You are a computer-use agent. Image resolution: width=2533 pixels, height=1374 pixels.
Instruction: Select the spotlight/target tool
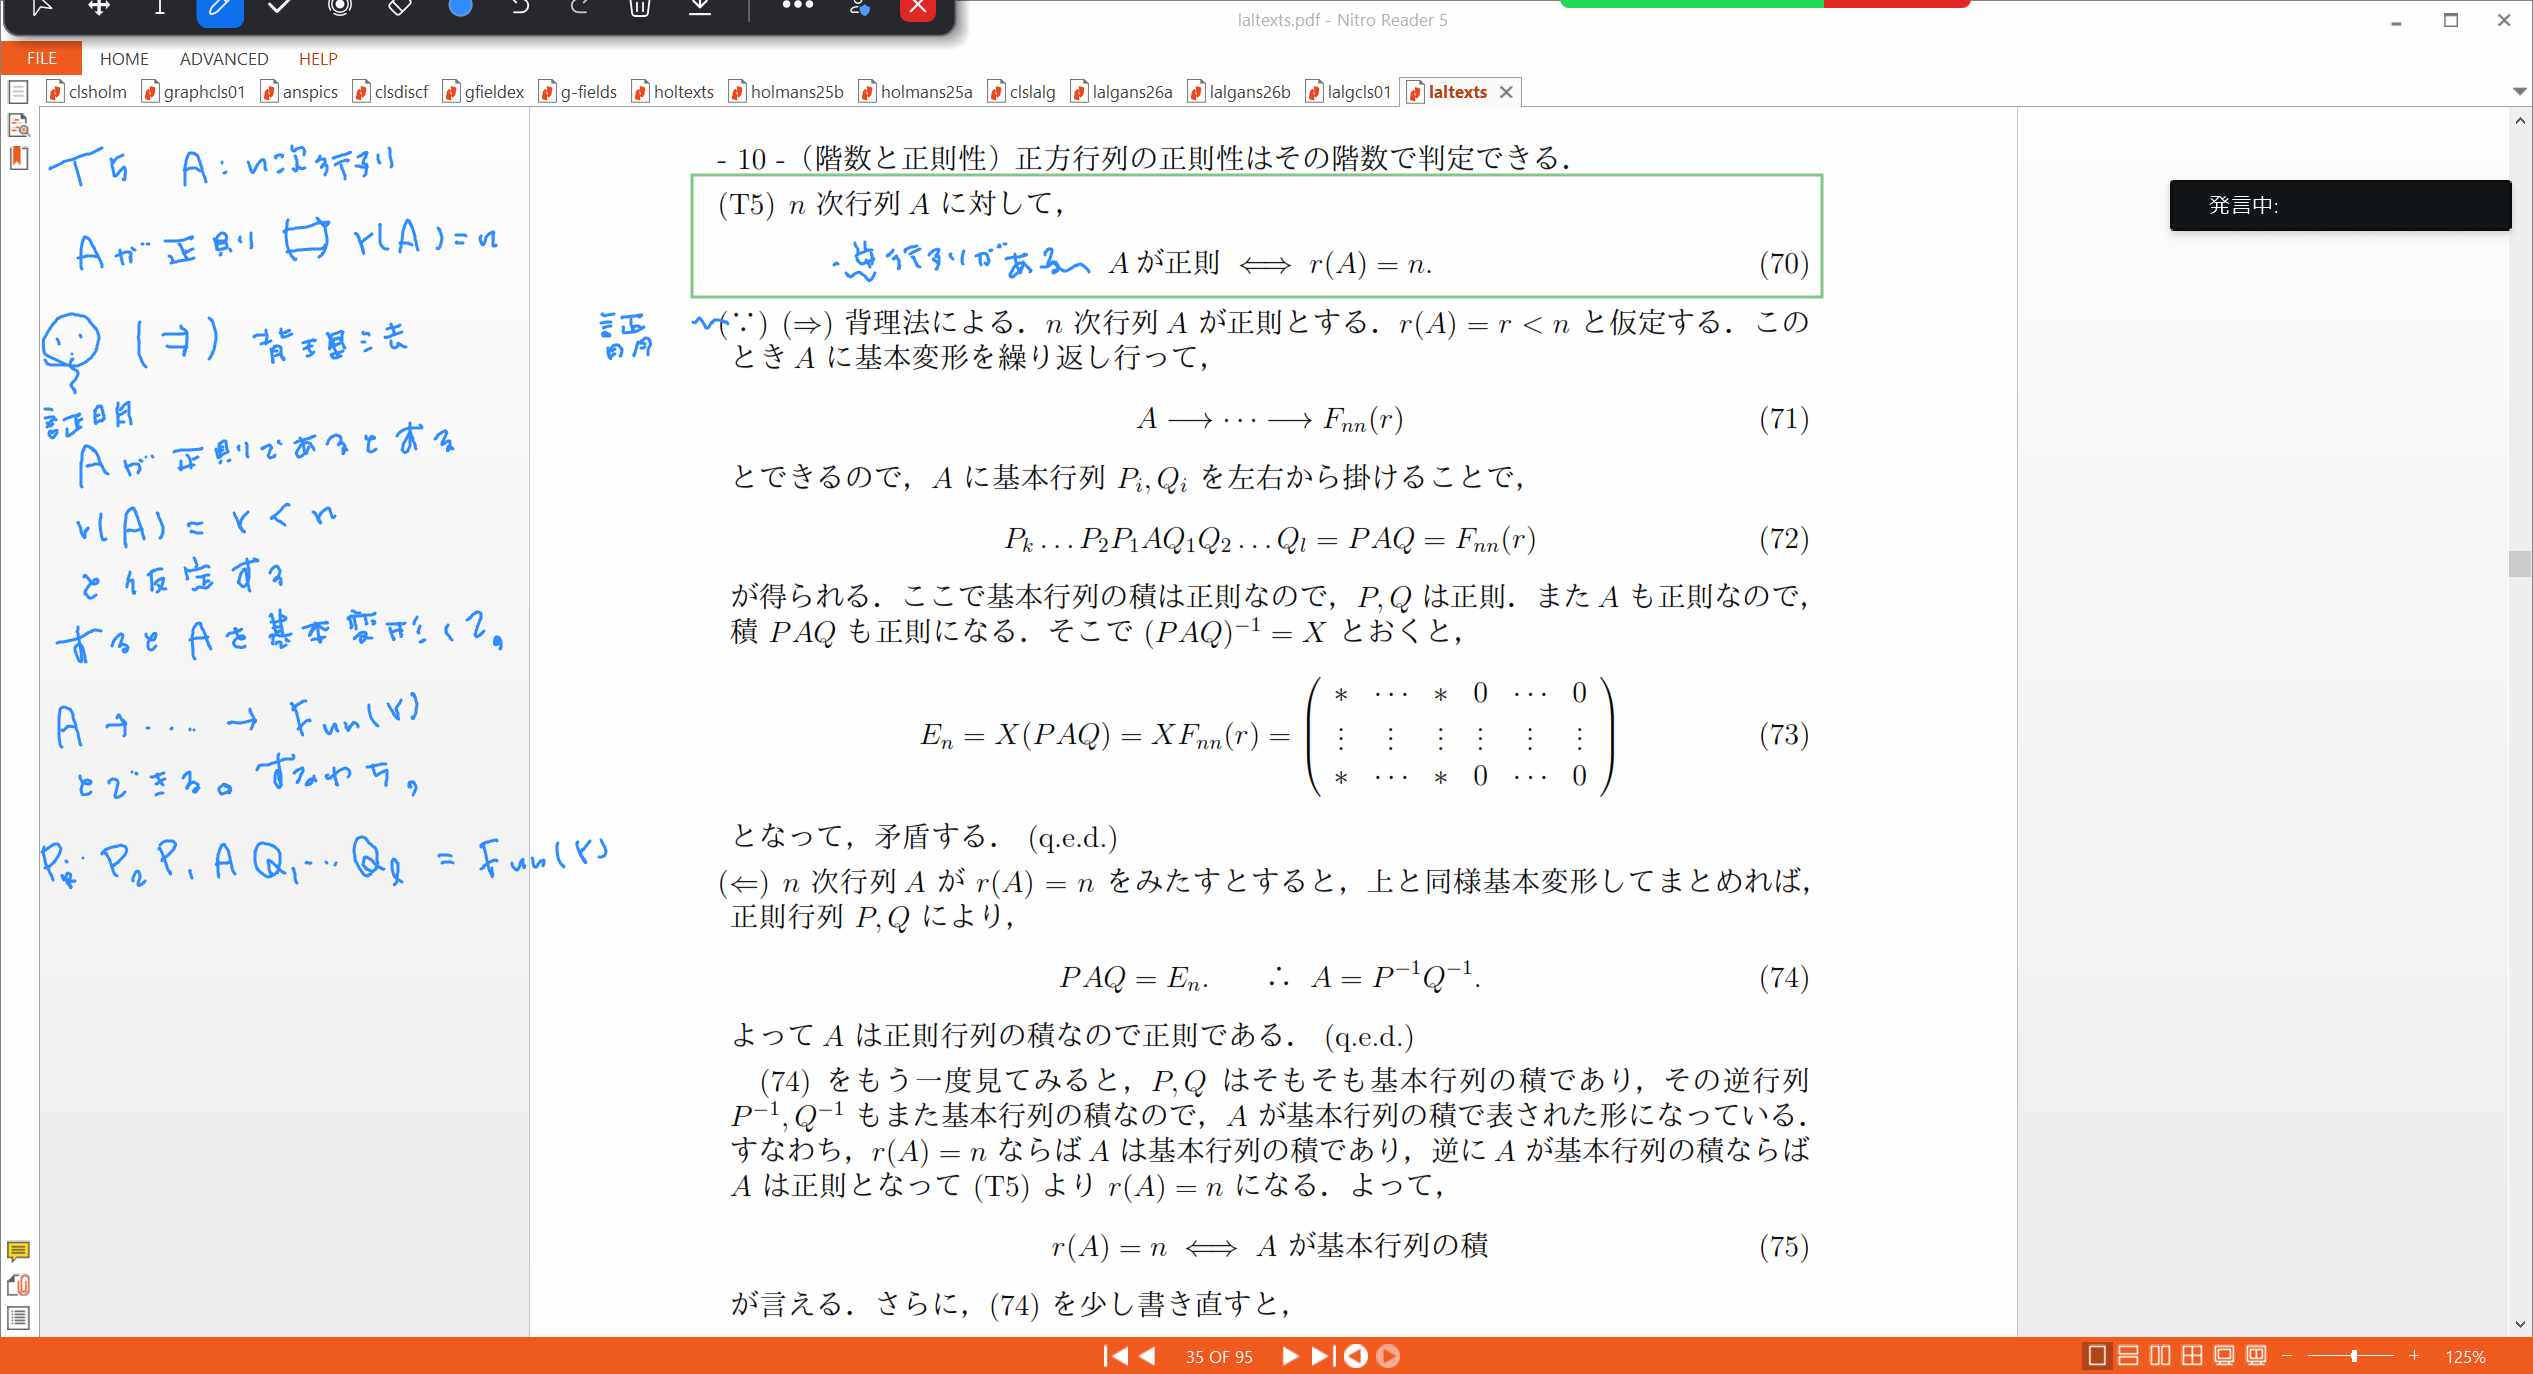point(340,8)
